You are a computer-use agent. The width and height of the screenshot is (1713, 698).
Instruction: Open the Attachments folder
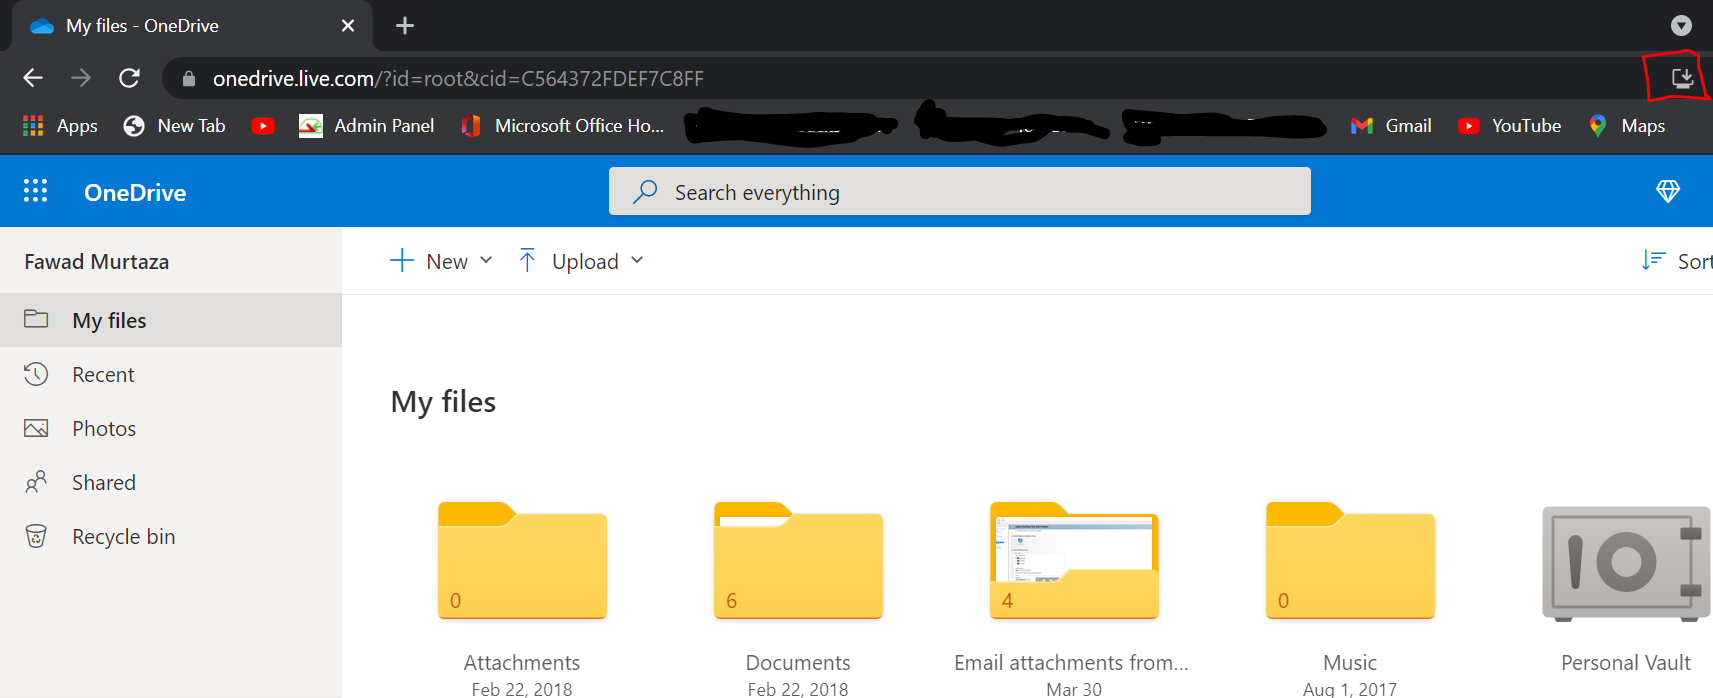pos(522,560)
